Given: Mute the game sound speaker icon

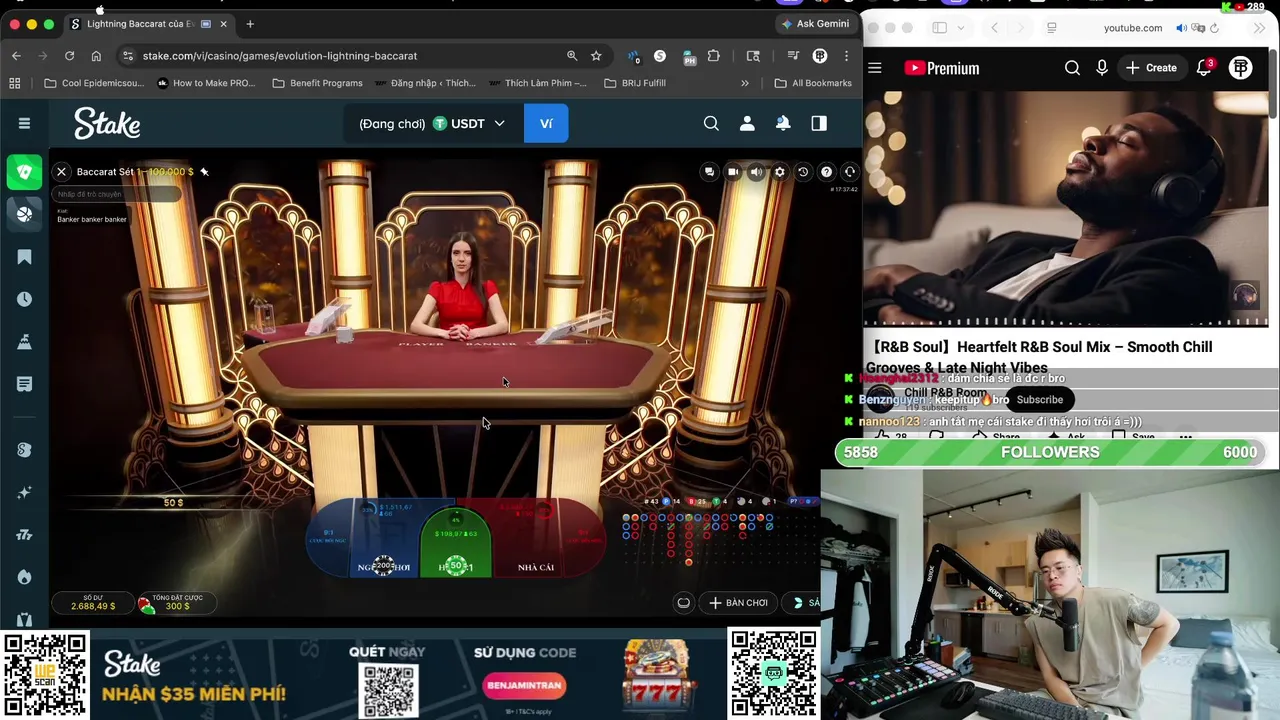Looking at the screenshot, I should 756,172.
